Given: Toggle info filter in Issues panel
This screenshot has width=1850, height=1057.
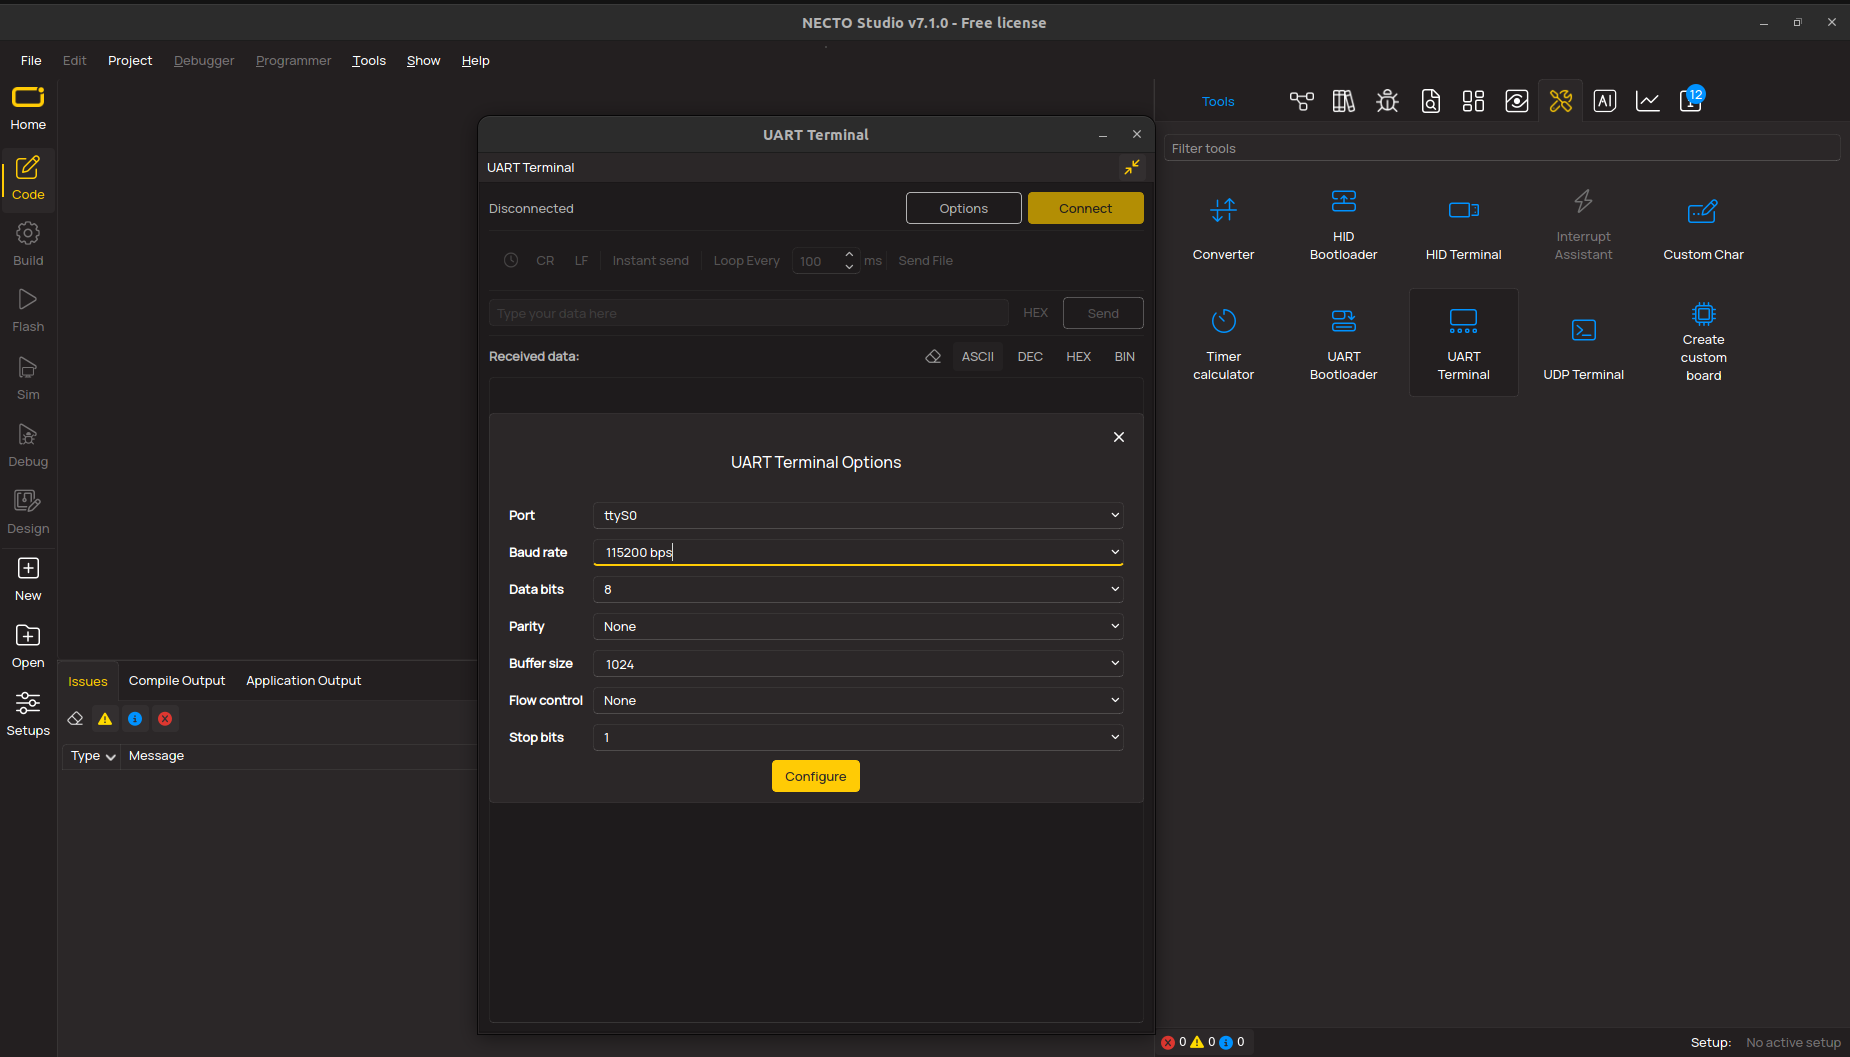Looking at the screenshot, I should coord(135,718).
